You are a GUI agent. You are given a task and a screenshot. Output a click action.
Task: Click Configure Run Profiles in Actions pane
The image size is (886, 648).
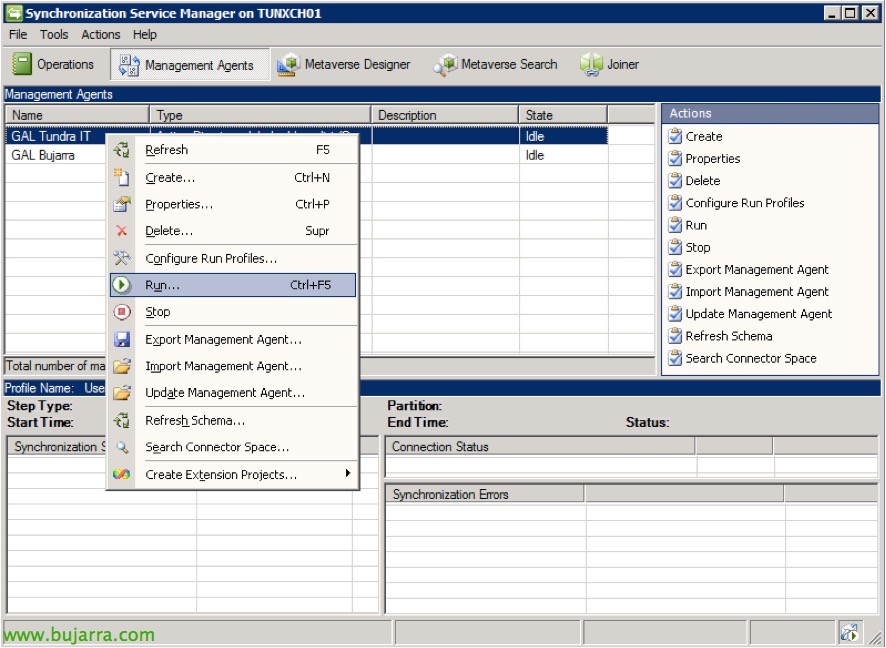coord(745,203)
